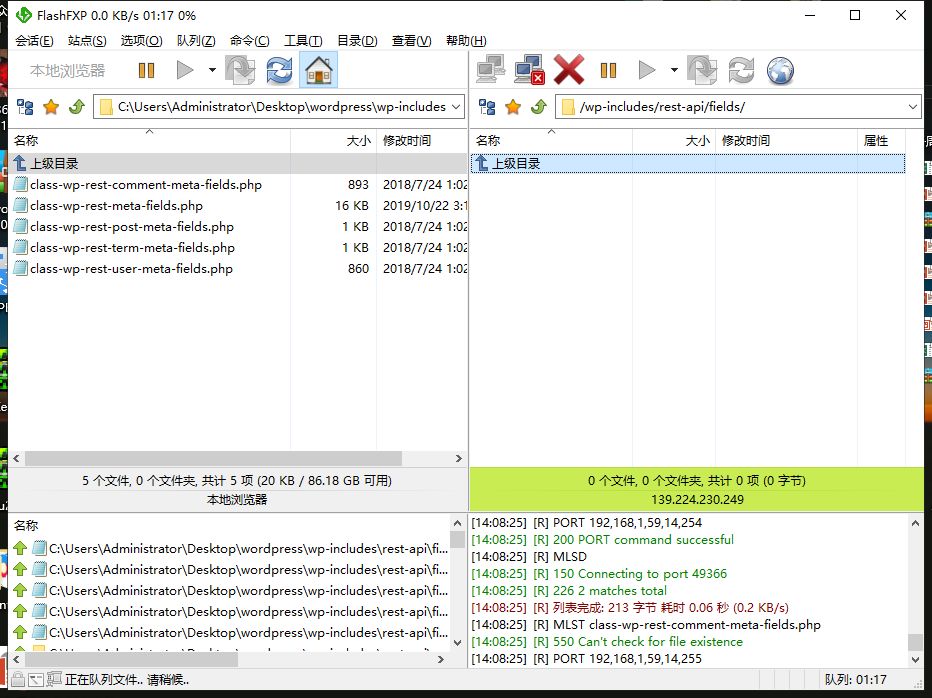
Task: Click log pane scrollbar down arrow
Action: (915, 659)
